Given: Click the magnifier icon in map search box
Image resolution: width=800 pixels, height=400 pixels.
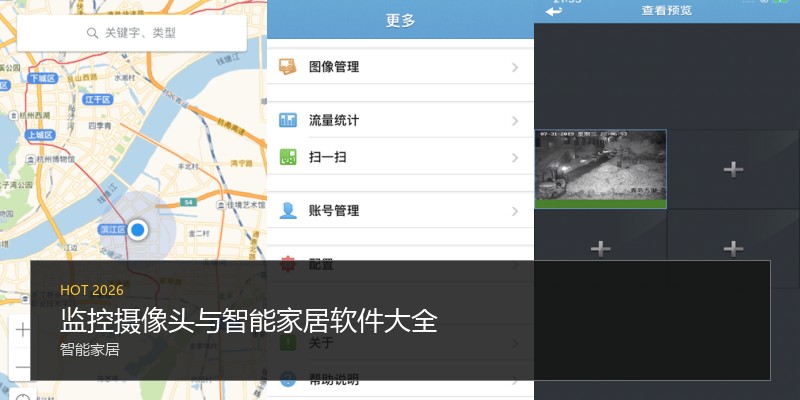Looking at the screenshot, I should click(x=92, y=33).
